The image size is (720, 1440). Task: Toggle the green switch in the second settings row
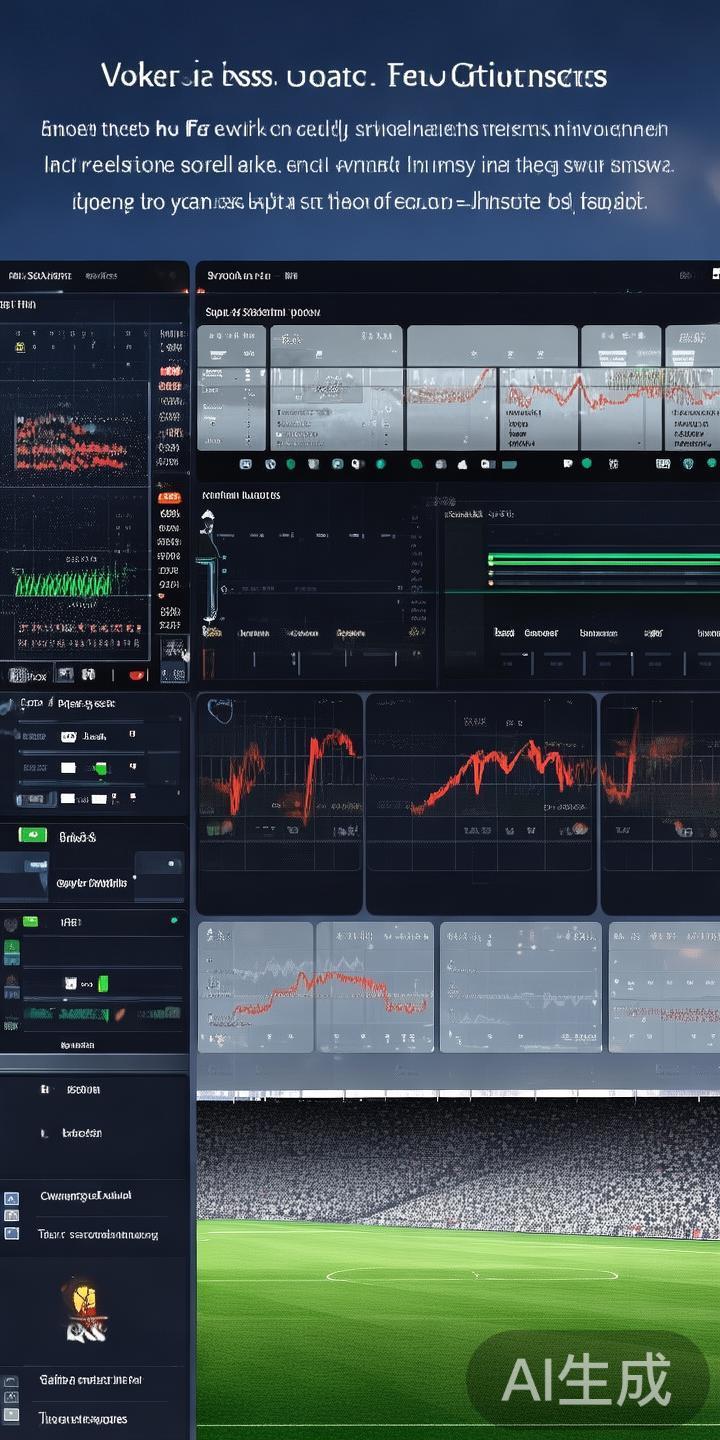tap(99, 768)
